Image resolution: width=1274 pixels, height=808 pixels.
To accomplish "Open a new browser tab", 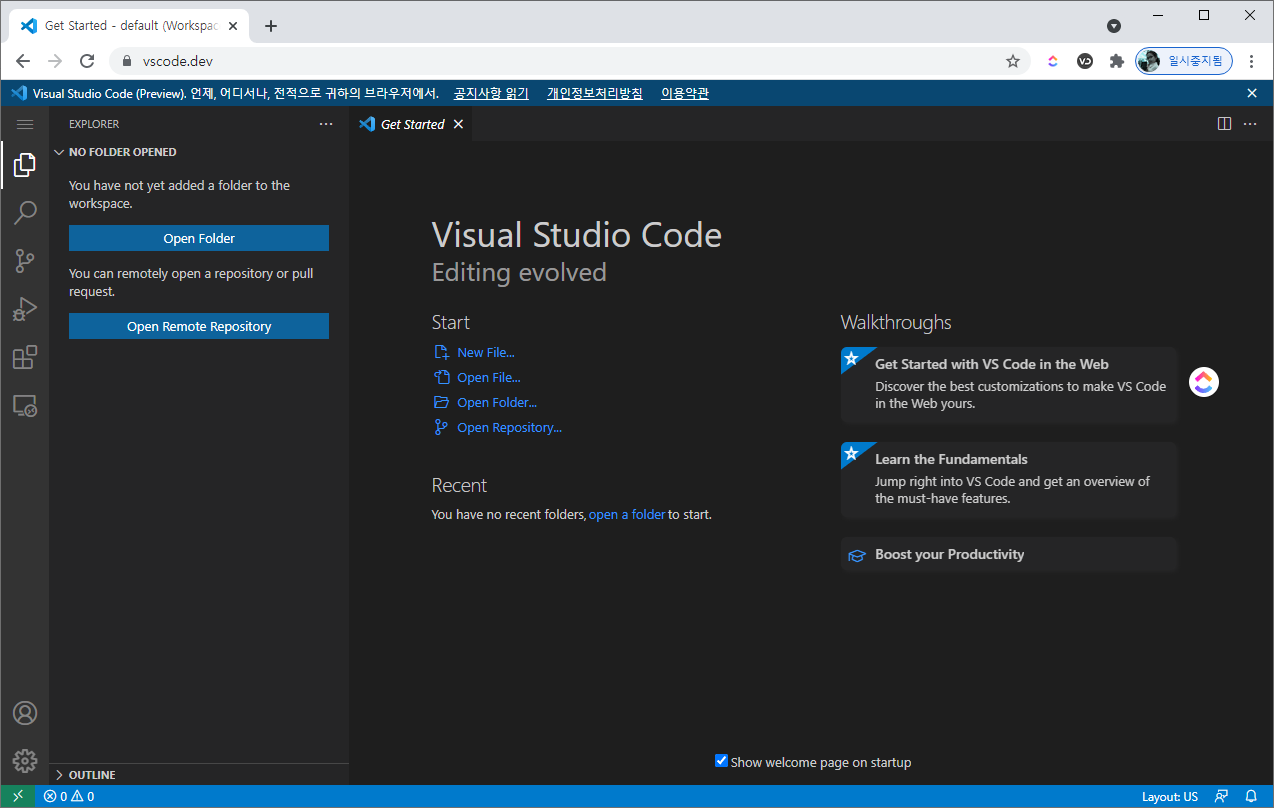I will [271, 26].
